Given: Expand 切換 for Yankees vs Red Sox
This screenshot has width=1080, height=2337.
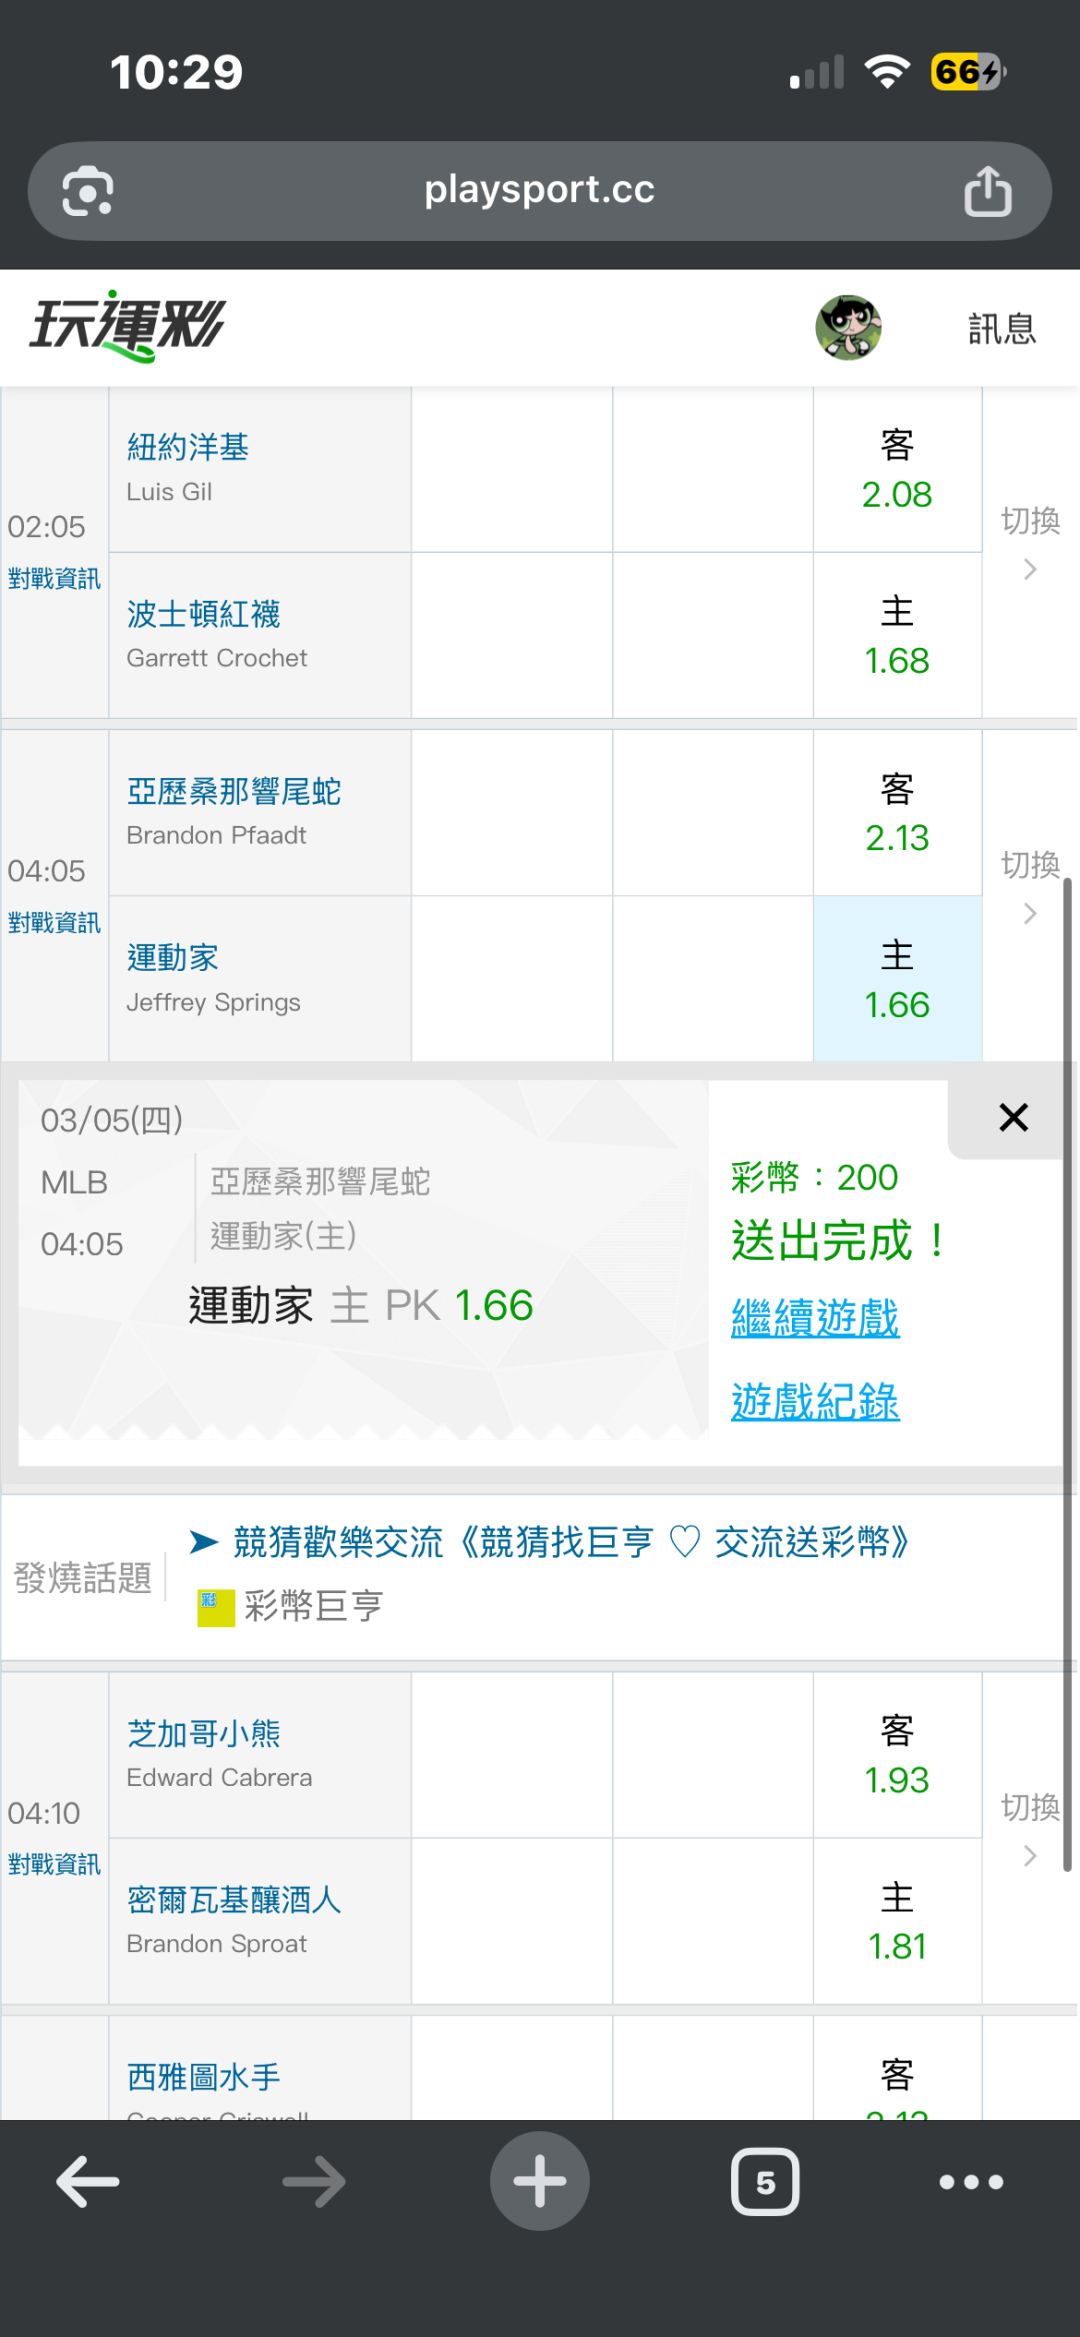Looking at the screenshot, I should [x=1030, y=542].
